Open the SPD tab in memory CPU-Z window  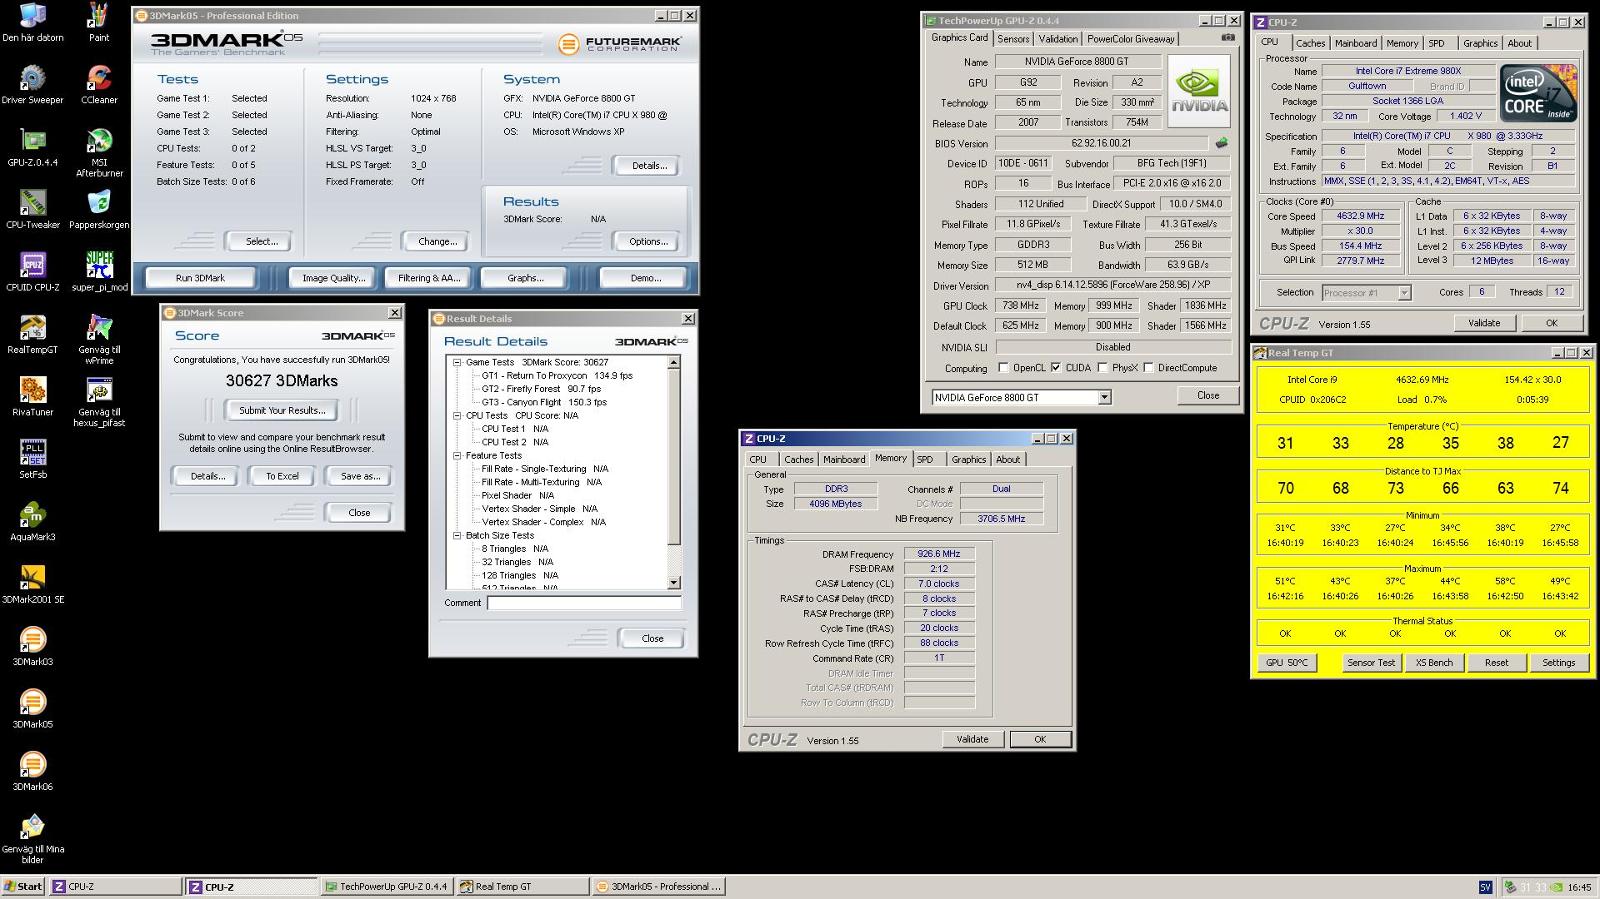pyautogui.click(x=925, y=460)
